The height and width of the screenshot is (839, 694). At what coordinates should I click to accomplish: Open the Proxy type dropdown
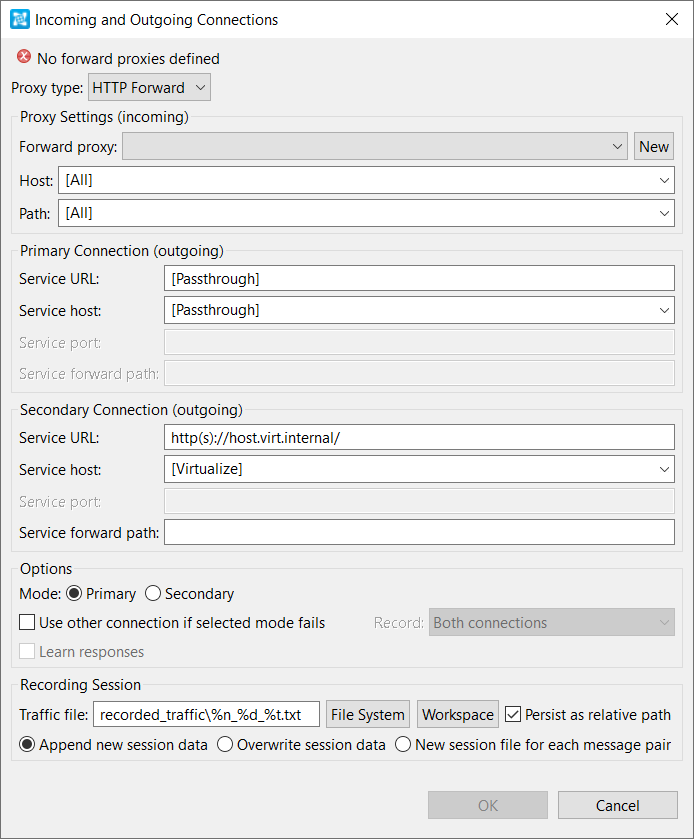(x=149, y=87)
